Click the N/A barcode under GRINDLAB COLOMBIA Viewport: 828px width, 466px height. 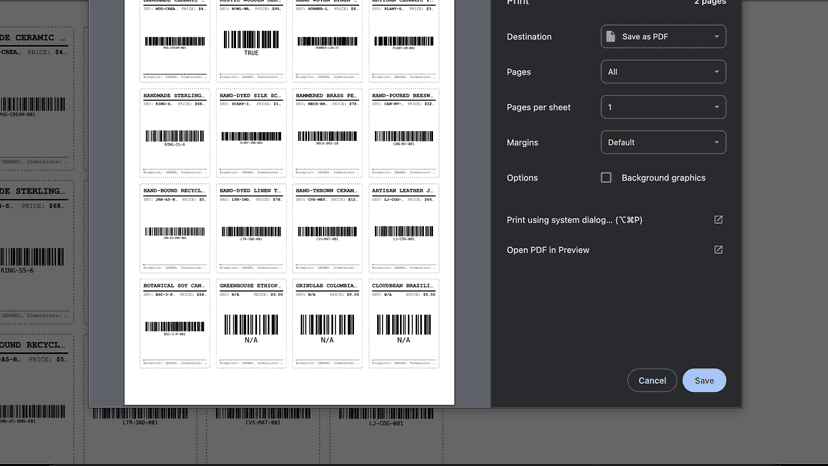pos(327,328)
